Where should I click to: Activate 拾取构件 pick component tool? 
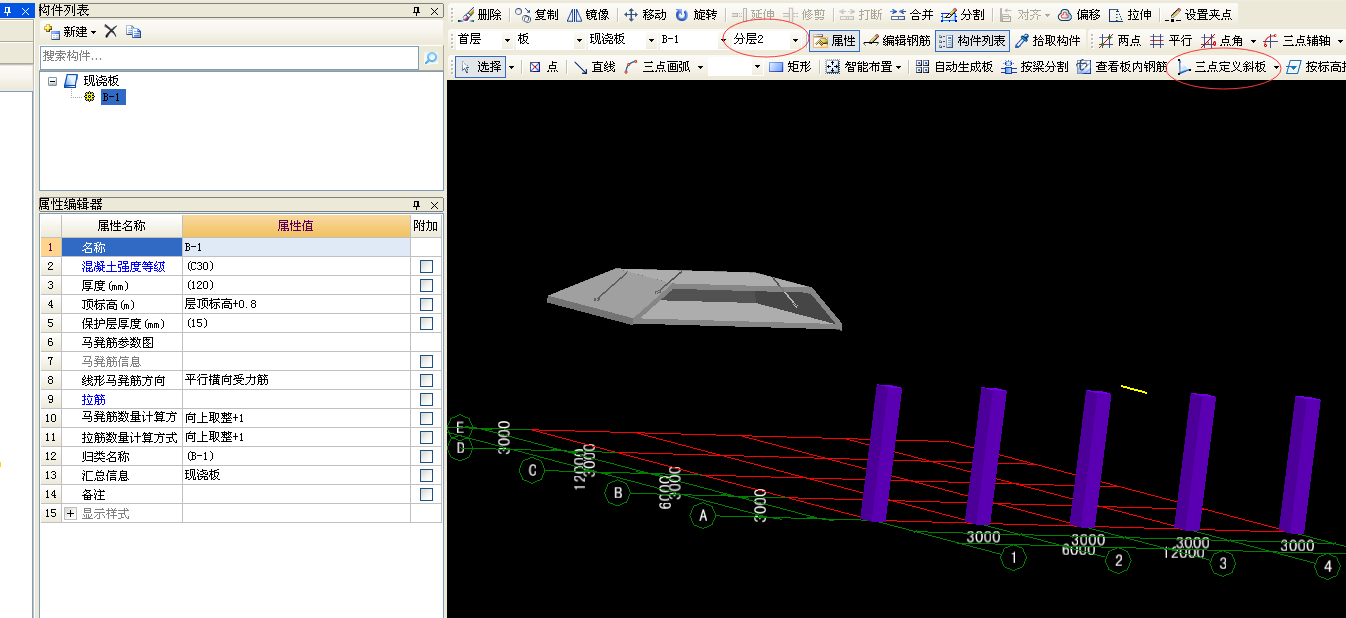1048,41
